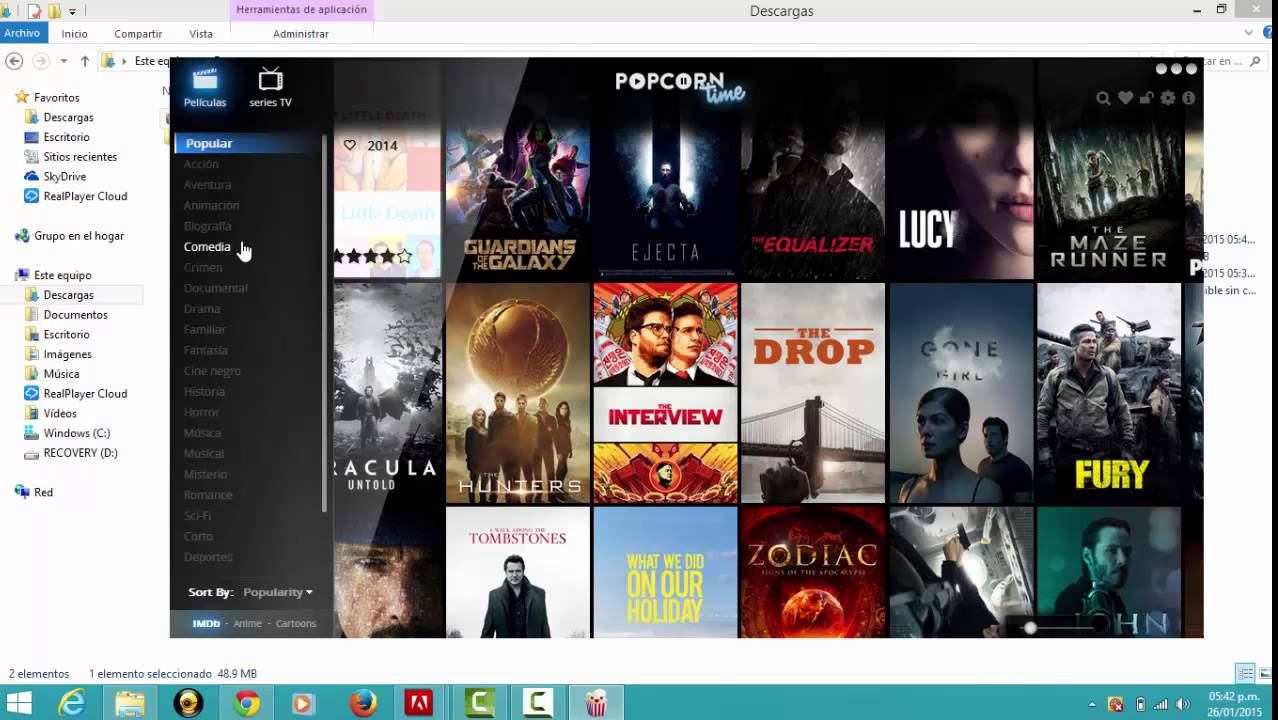Image resolution: width=1278 pixels, height=720 pixels.
Task: Open the Windows Start button
Action: 19,703
